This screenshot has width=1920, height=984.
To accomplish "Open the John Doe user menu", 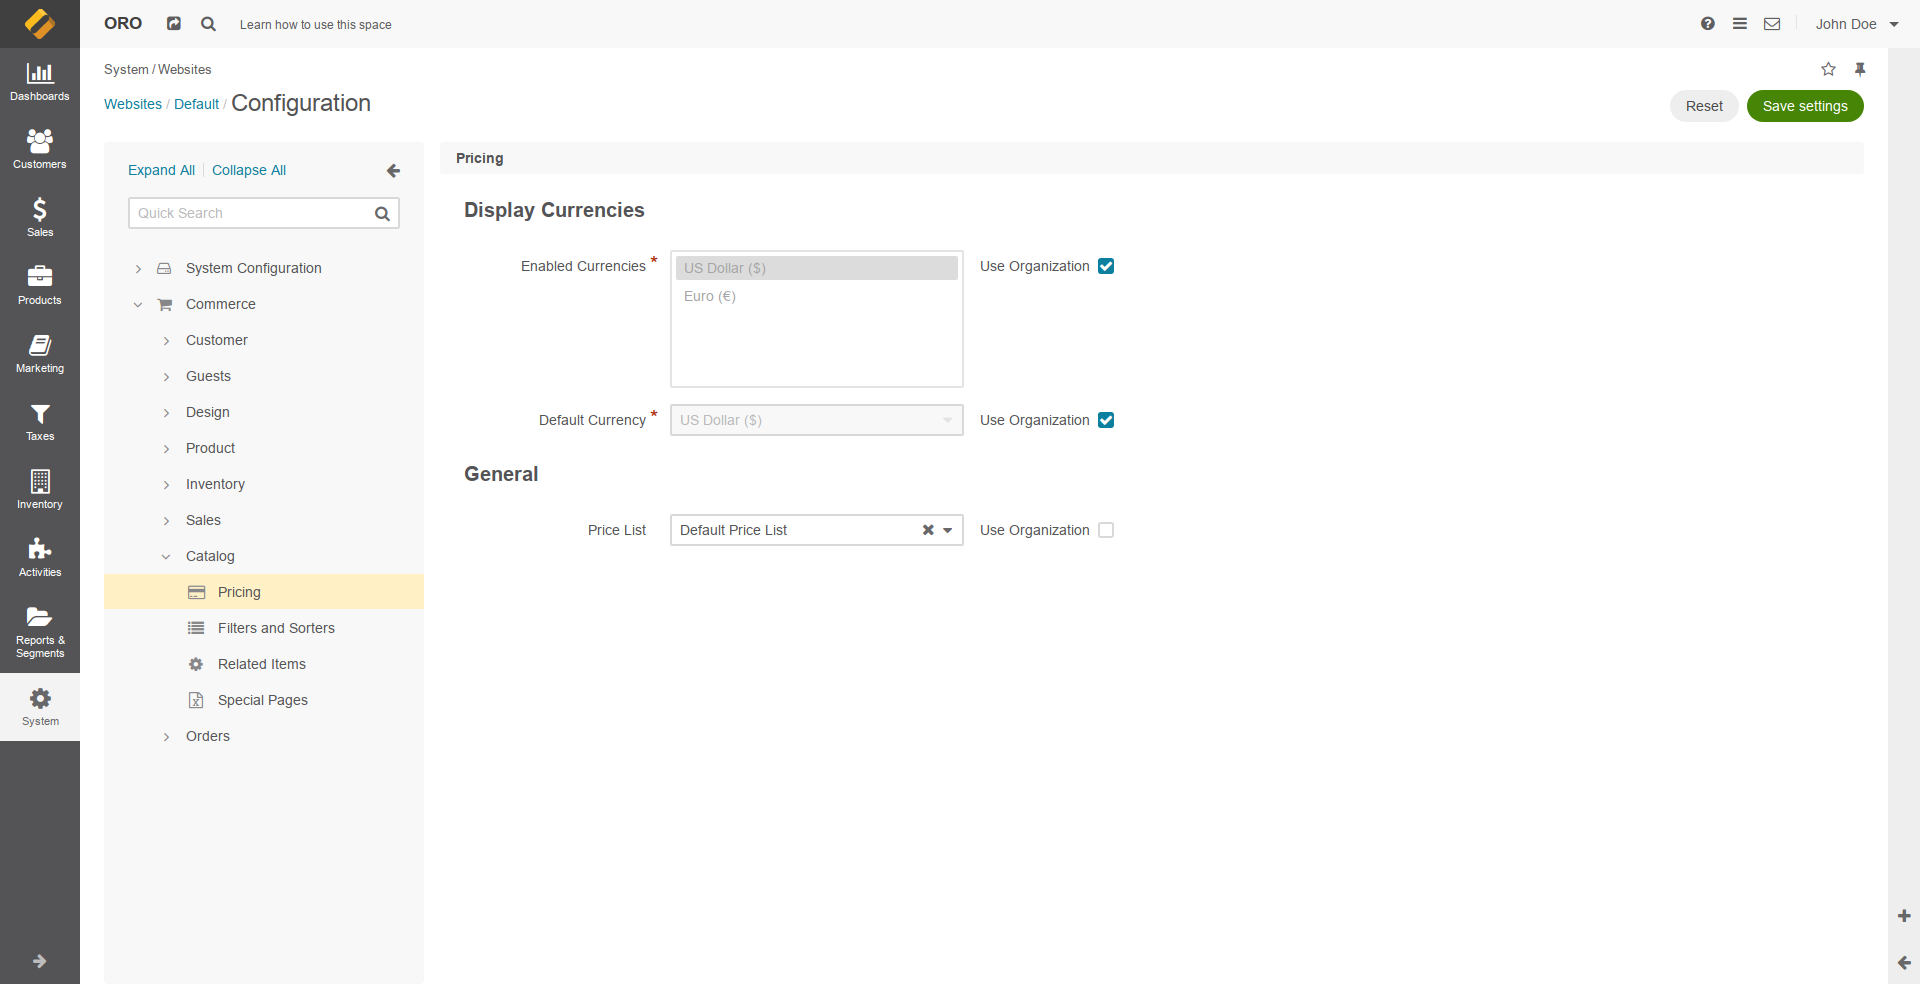I will [1856, 24].
